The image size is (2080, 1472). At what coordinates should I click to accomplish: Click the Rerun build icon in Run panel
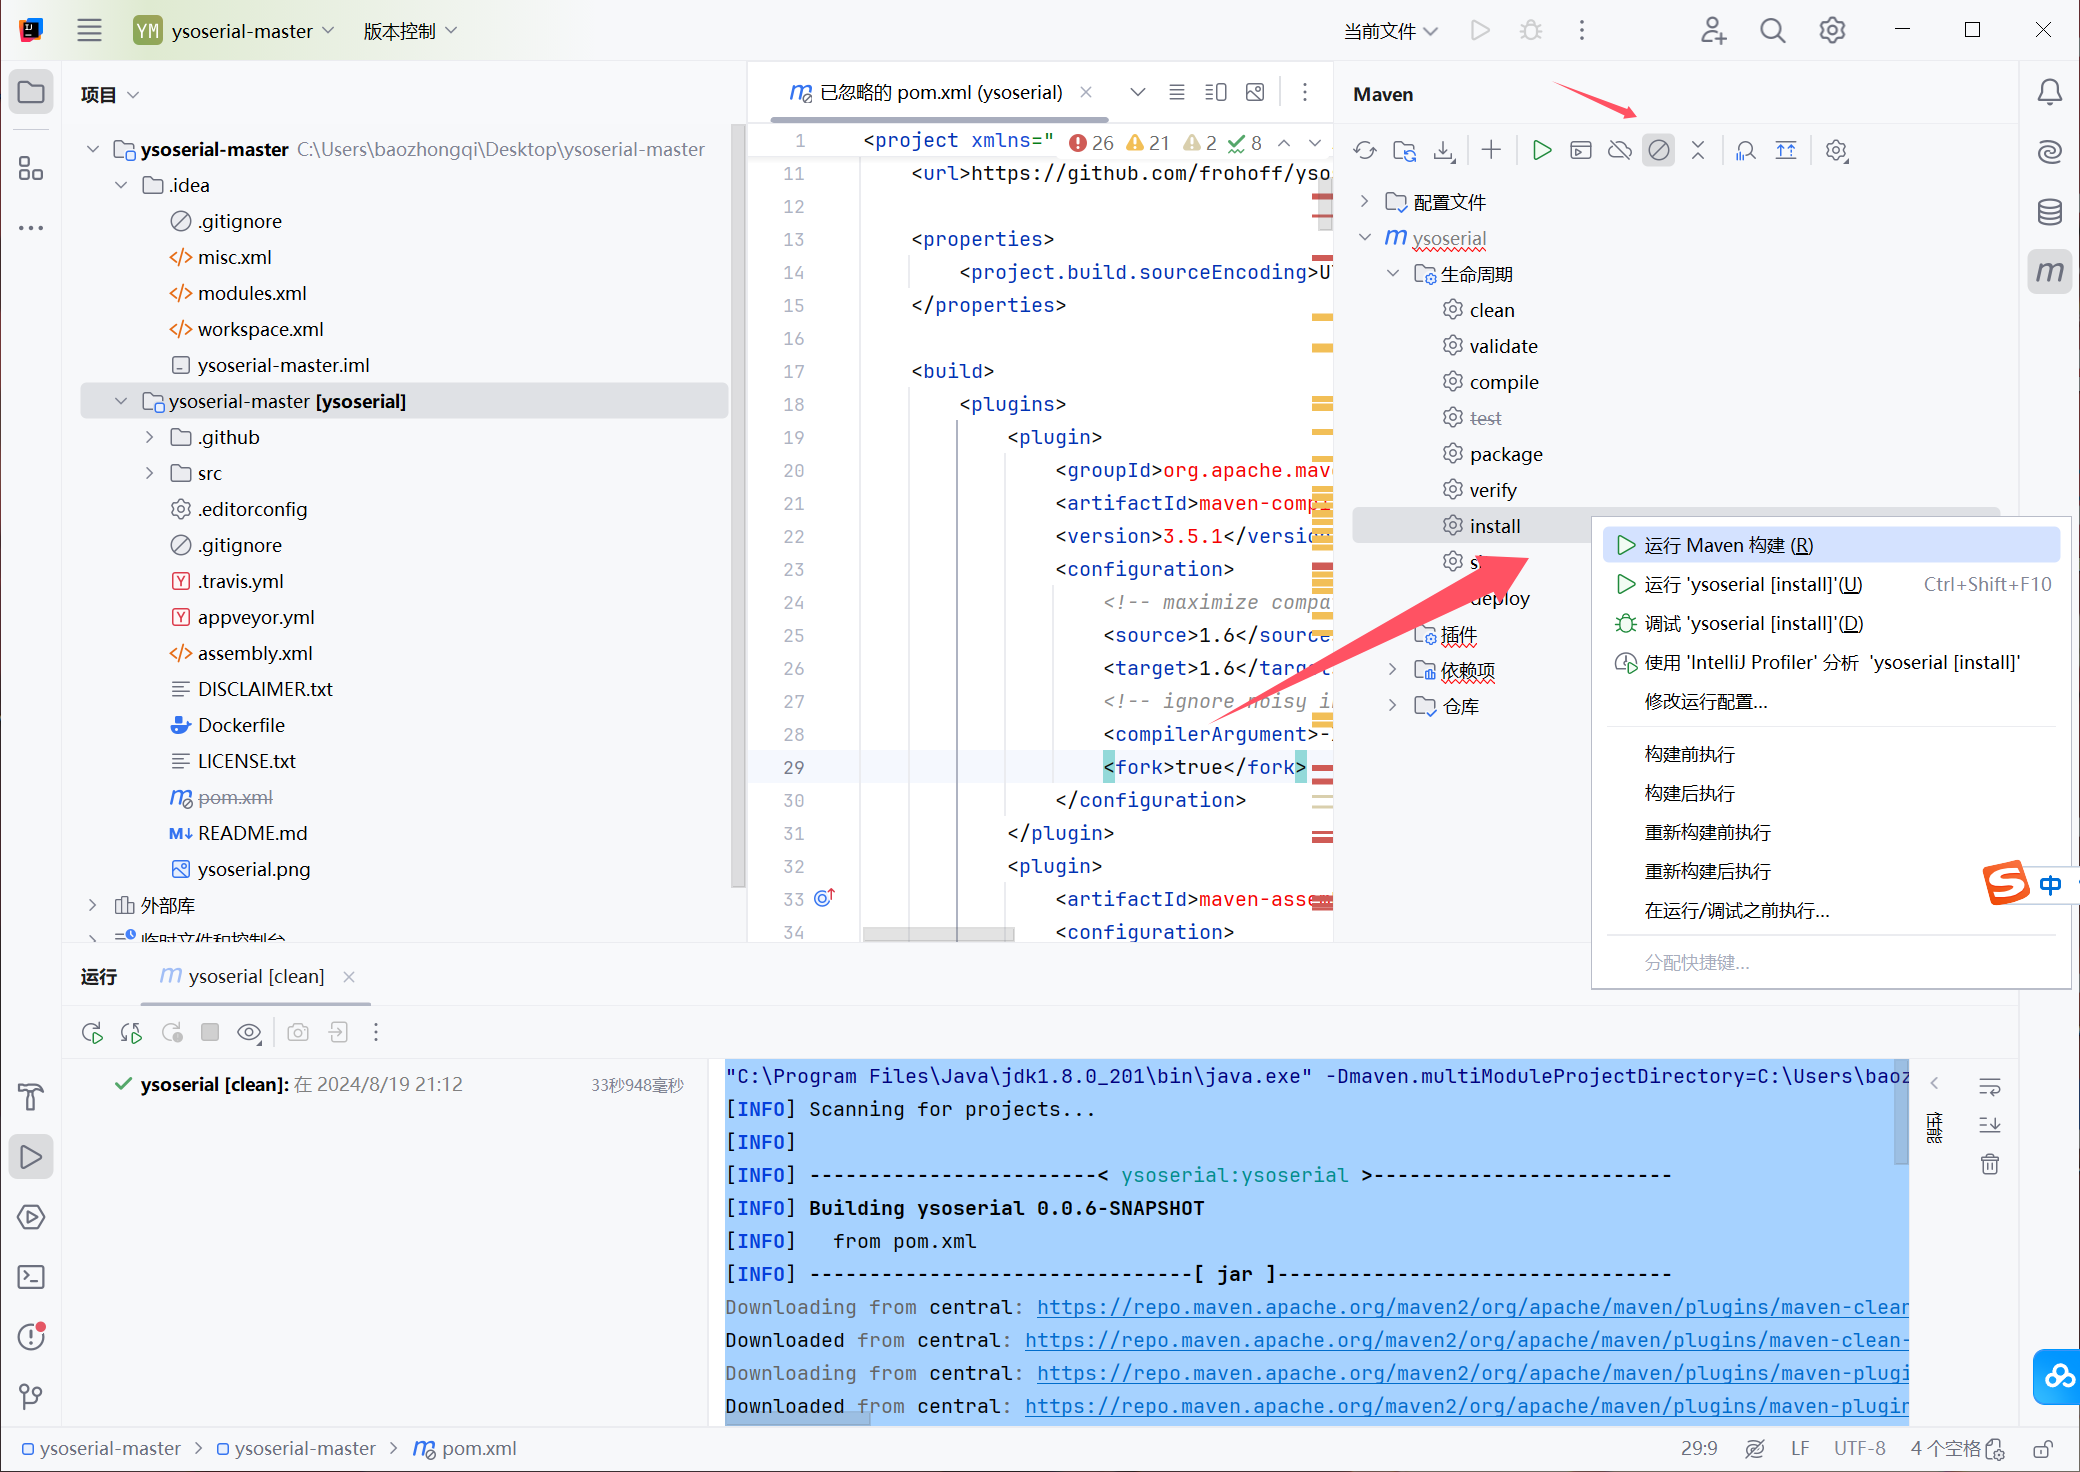click(92, 1032)
